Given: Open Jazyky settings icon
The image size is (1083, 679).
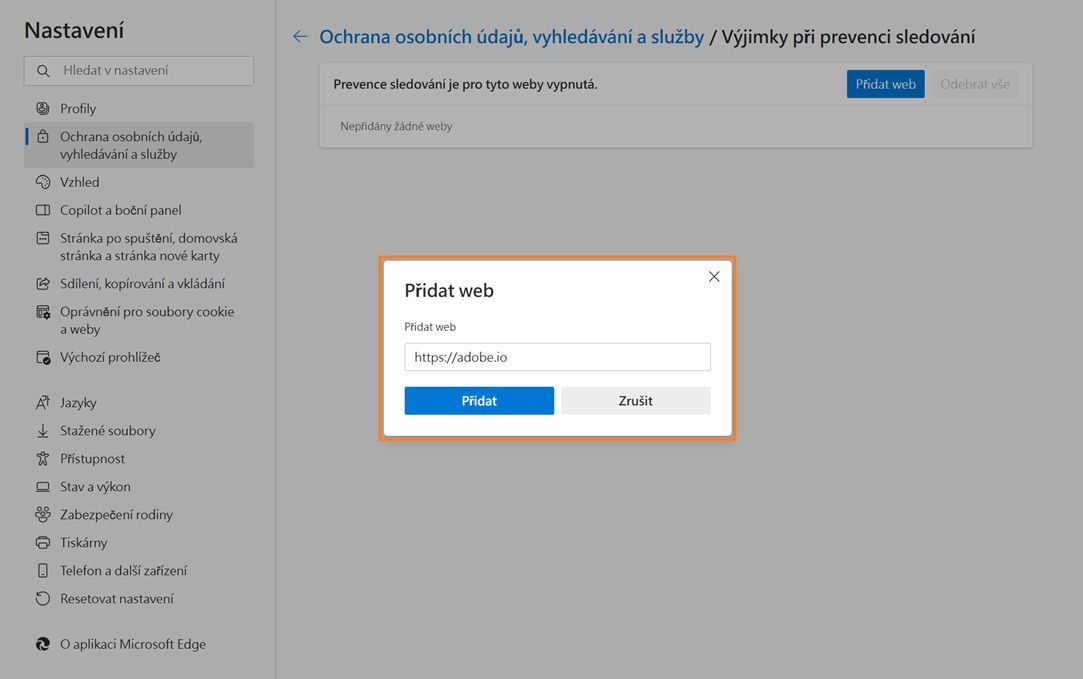Looking at the screenshot, I should (41, 402).
